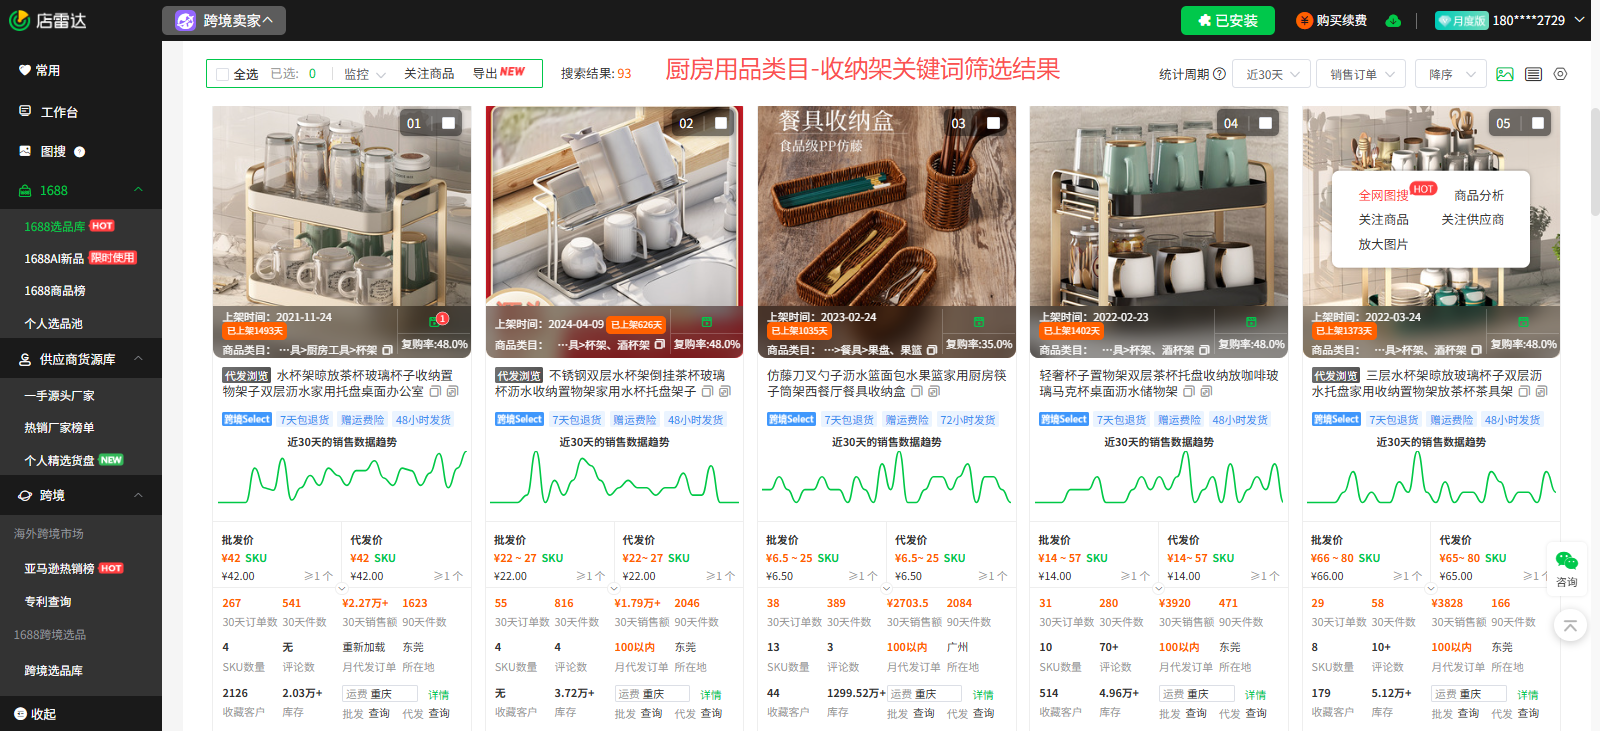The width and height of the screenshot is (1600, 731).
Task: Click the green cloud download icon
Action: point(1393,21)
